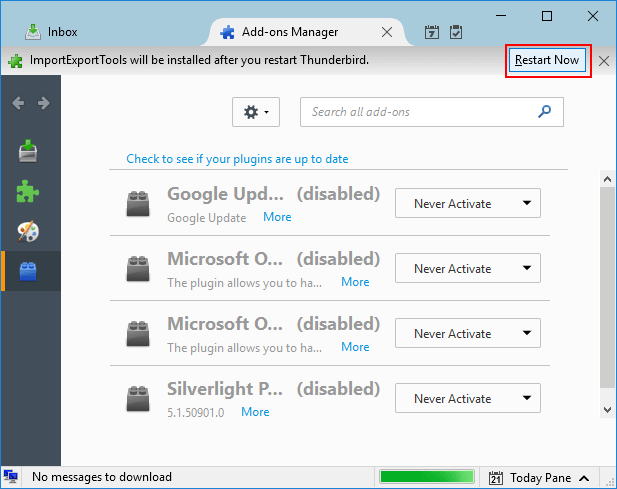Close the Add-ons Manager tab

[x=387, y=32]
